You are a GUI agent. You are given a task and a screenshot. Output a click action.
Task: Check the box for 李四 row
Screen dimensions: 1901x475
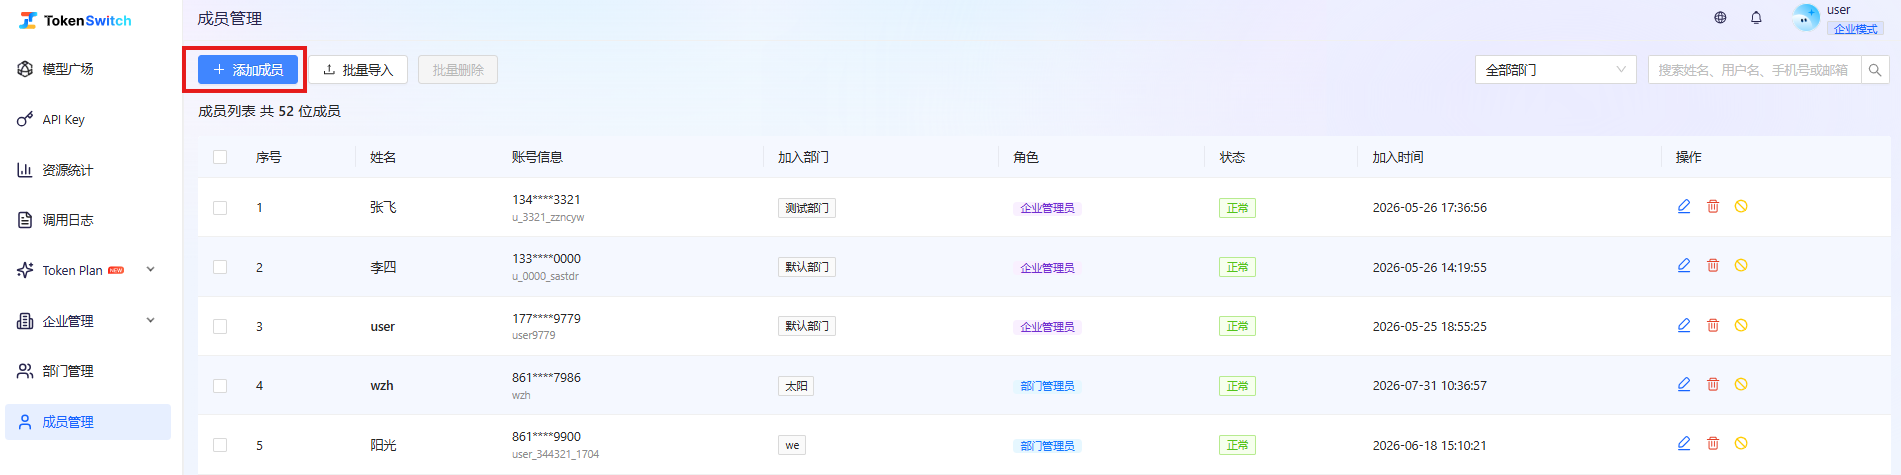(220, 267)
